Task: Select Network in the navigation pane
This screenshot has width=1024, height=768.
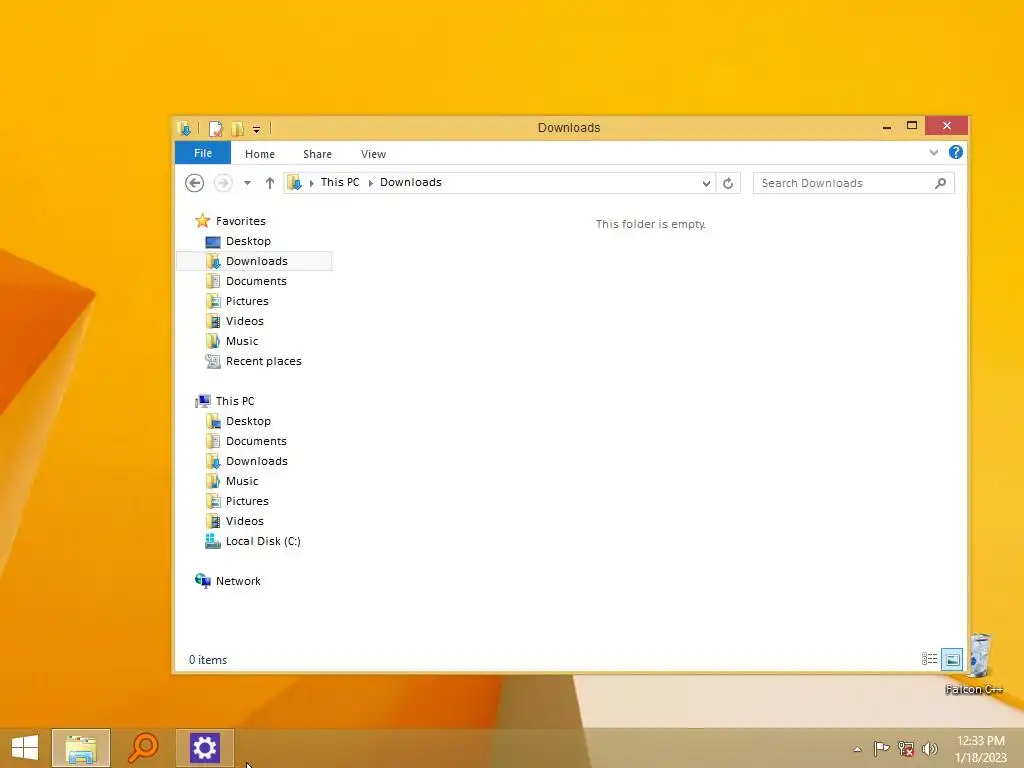Action: [x=238, y=581]
